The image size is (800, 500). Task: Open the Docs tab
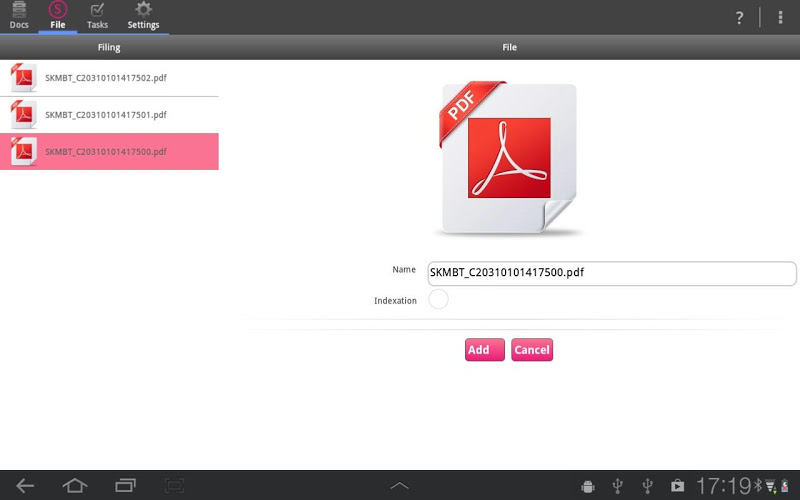point(19,16)
